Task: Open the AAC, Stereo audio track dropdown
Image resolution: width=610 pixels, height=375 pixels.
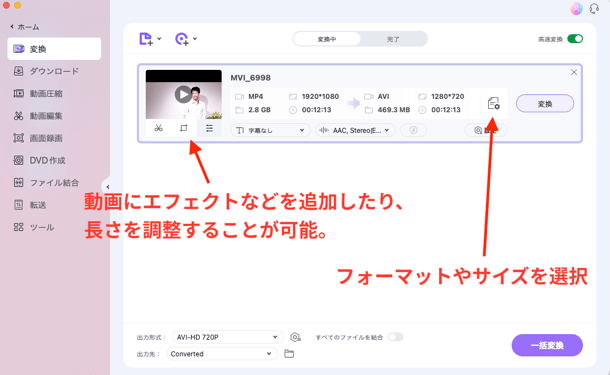Action: (x=355, y=130)
